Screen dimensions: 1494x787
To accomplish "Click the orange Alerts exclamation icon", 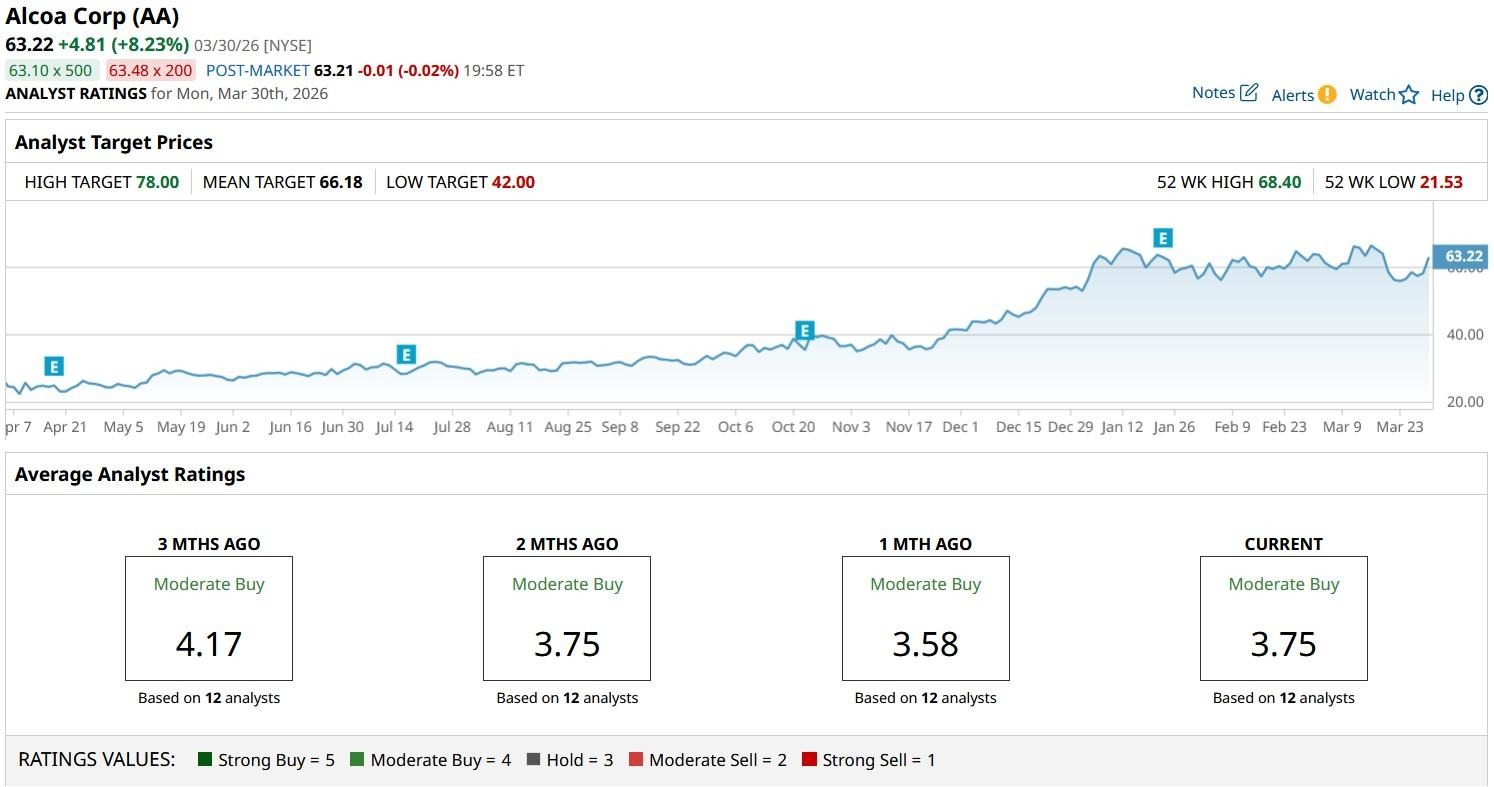I will [1327, 95].
